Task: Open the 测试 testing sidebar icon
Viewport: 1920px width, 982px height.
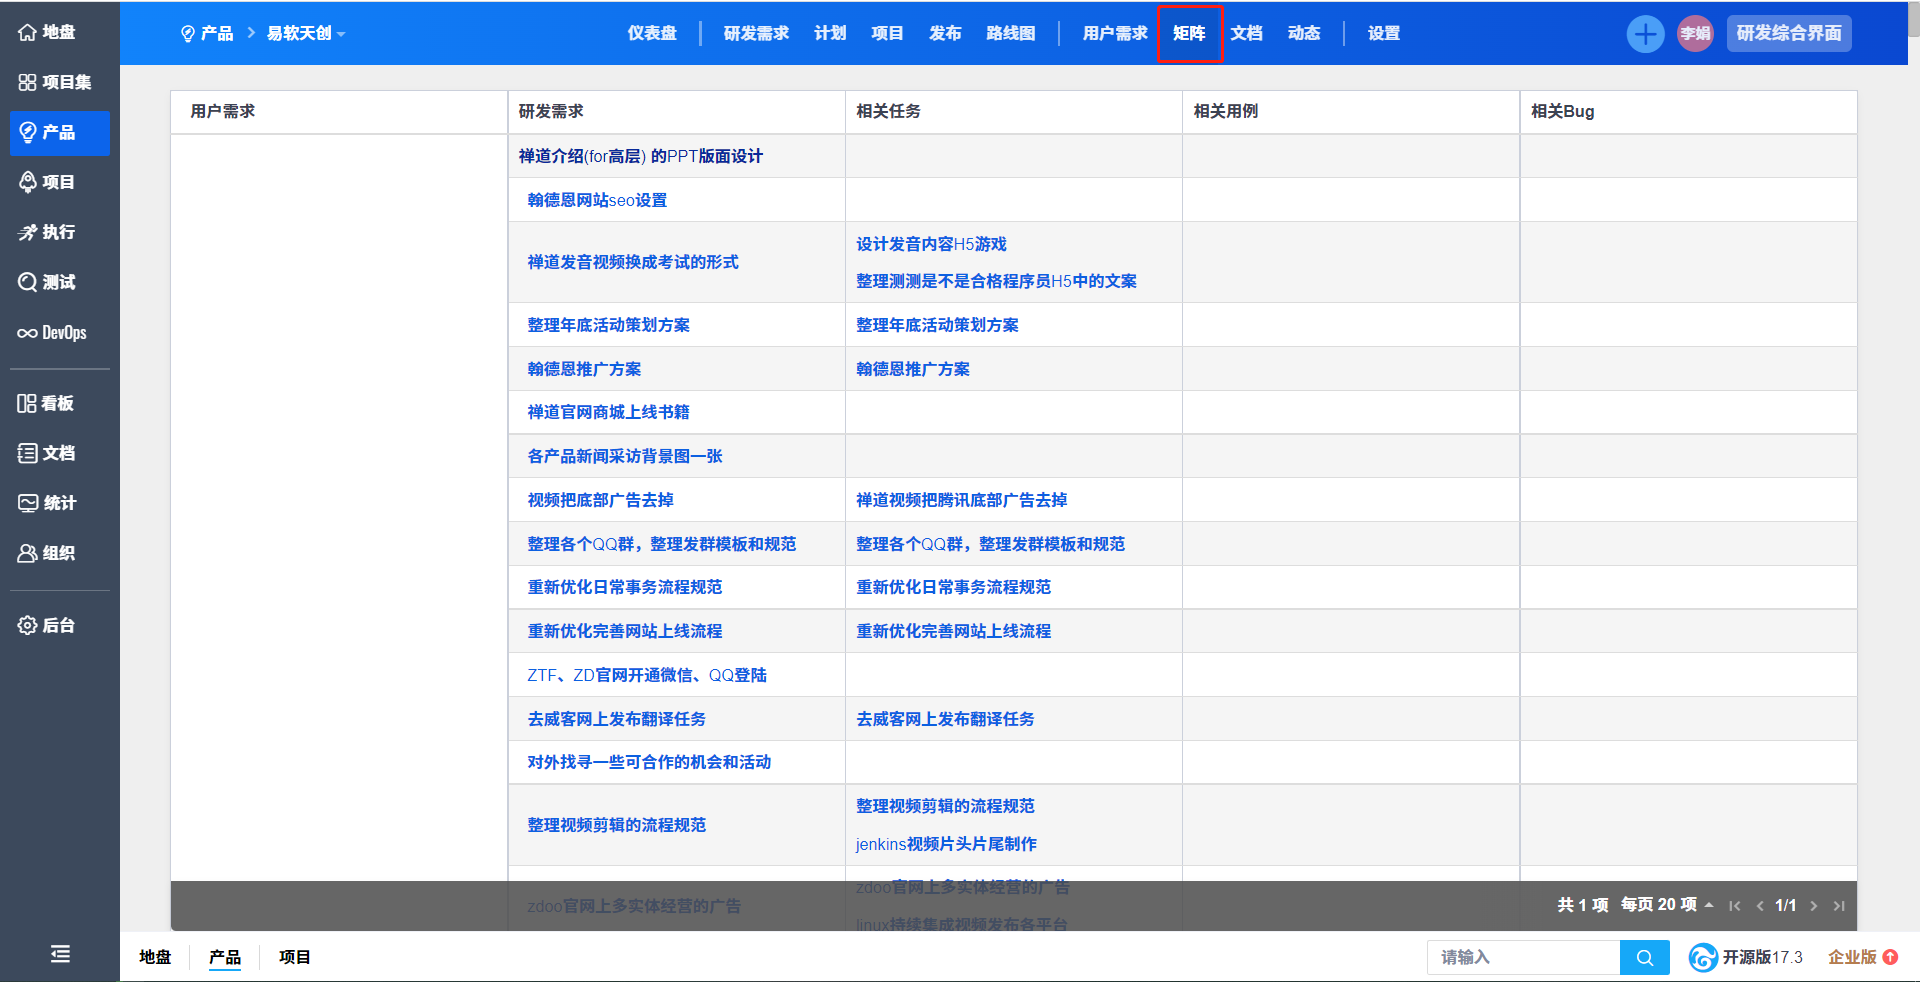Action: pyautogui.click(x=28, y=282)
